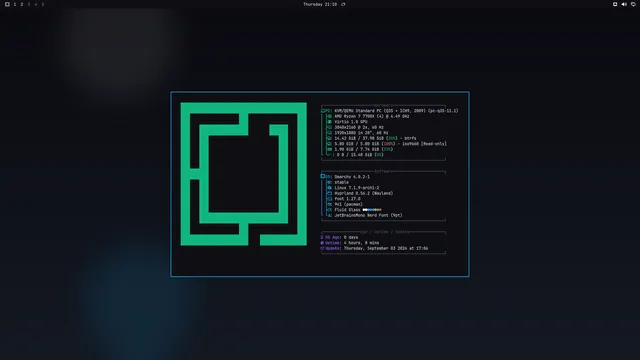The width and height of the screenshot is (640, 360).
Task: Click the Update icon in the last row
Action: [x=322, y=248]
